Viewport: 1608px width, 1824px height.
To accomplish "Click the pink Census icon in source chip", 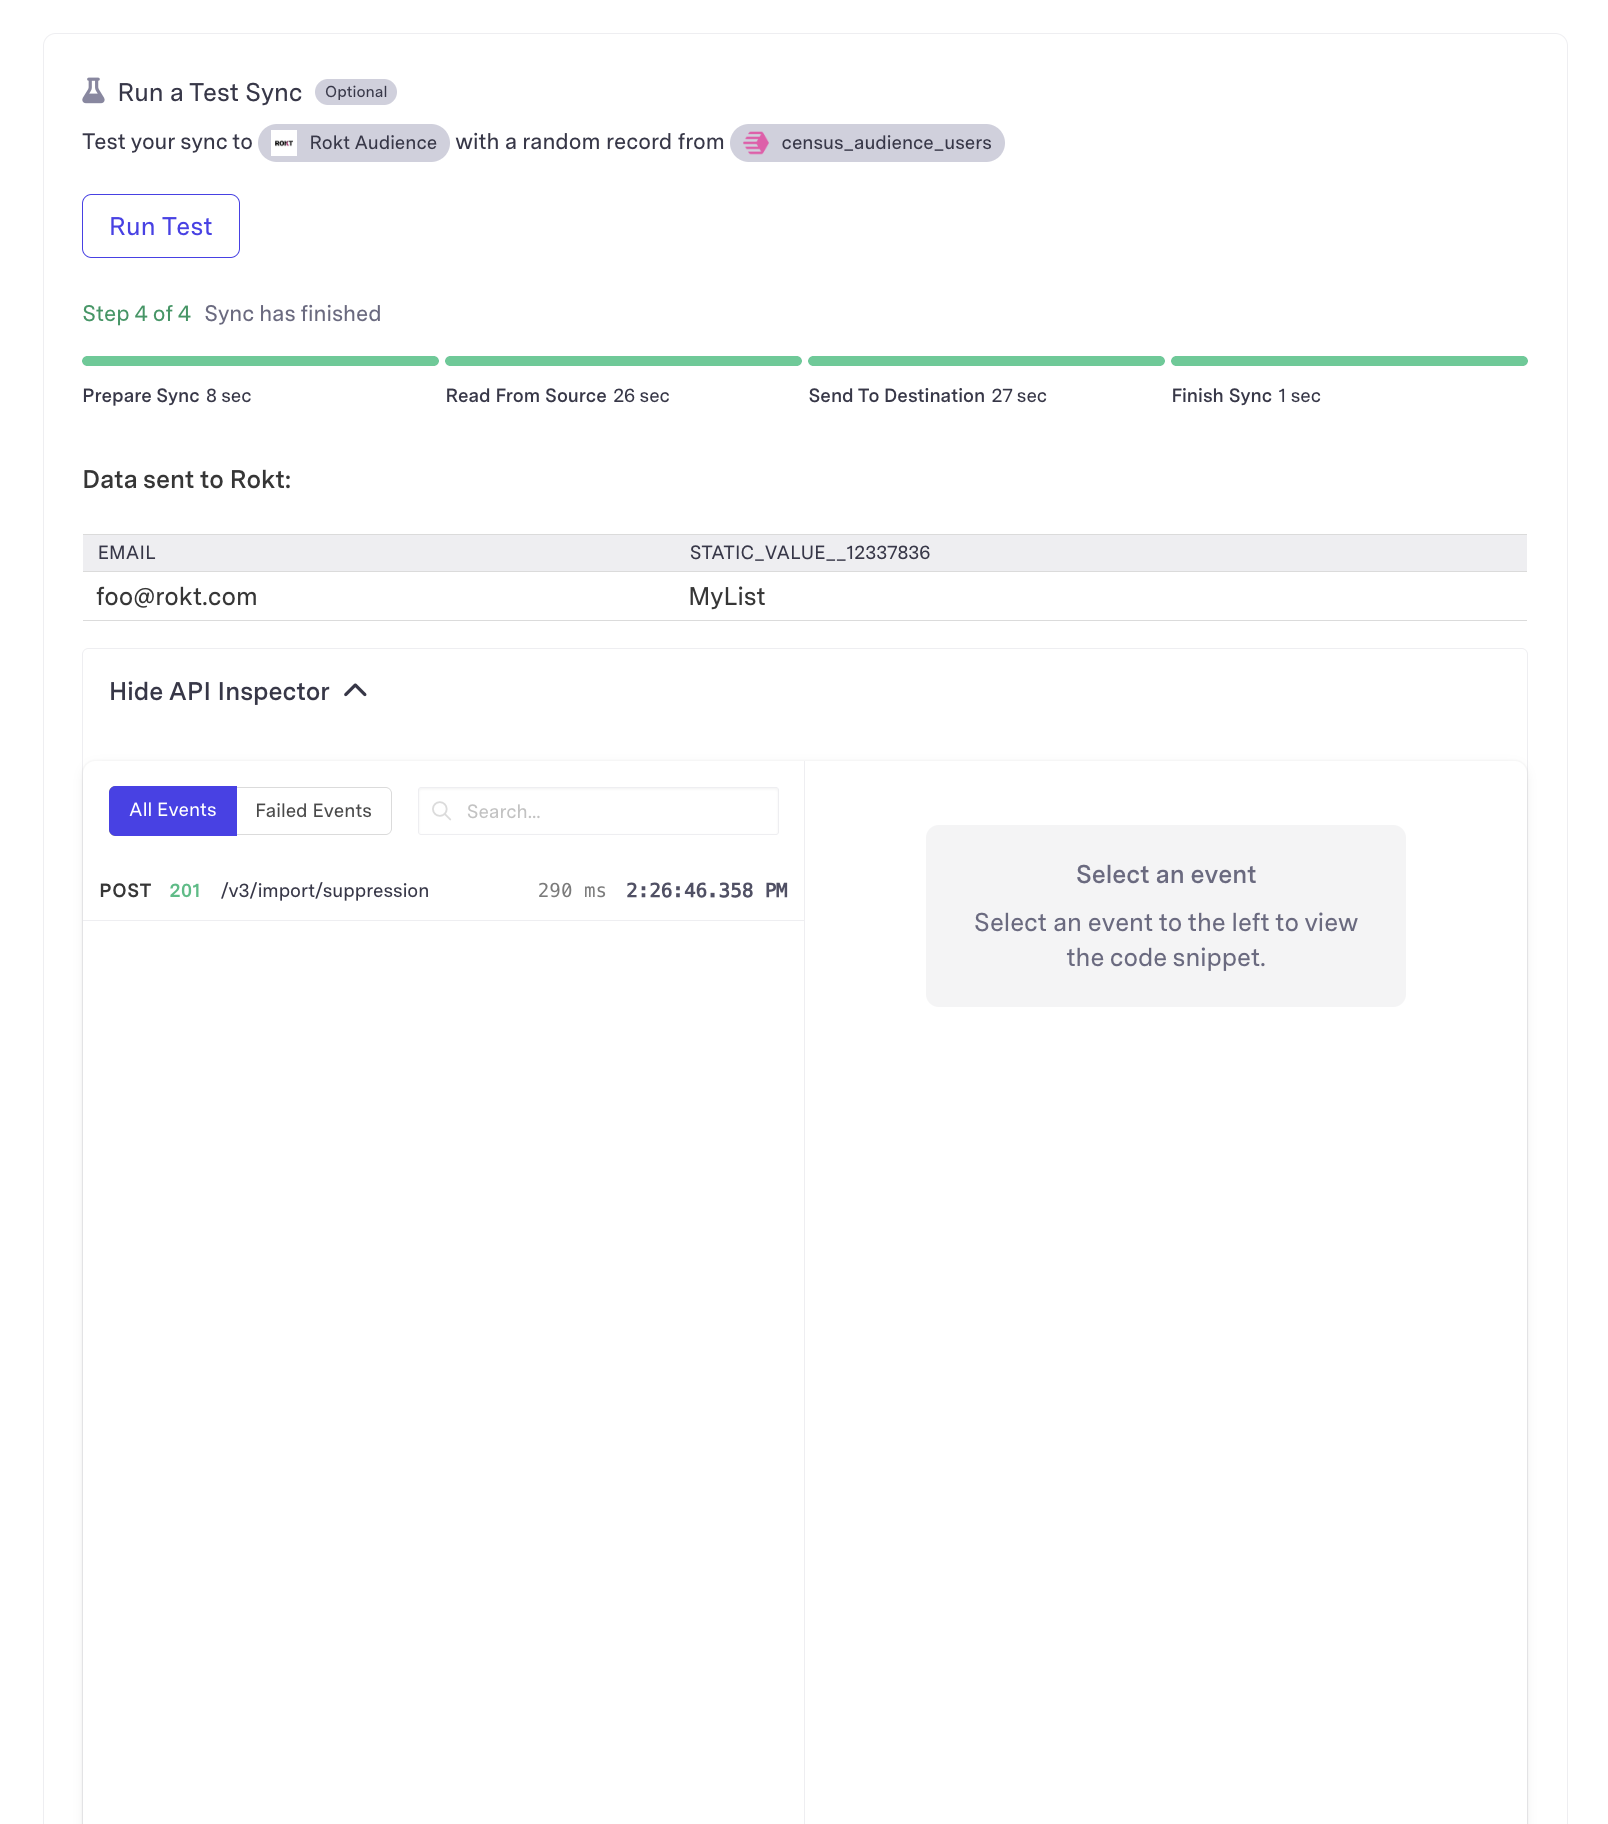I will (x=756, y=143).
